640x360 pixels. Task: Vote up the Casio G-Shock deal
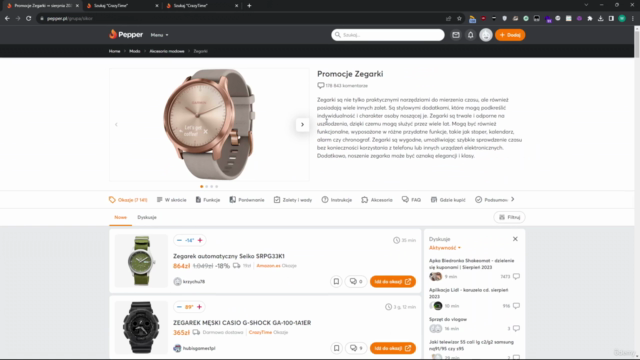200,307
